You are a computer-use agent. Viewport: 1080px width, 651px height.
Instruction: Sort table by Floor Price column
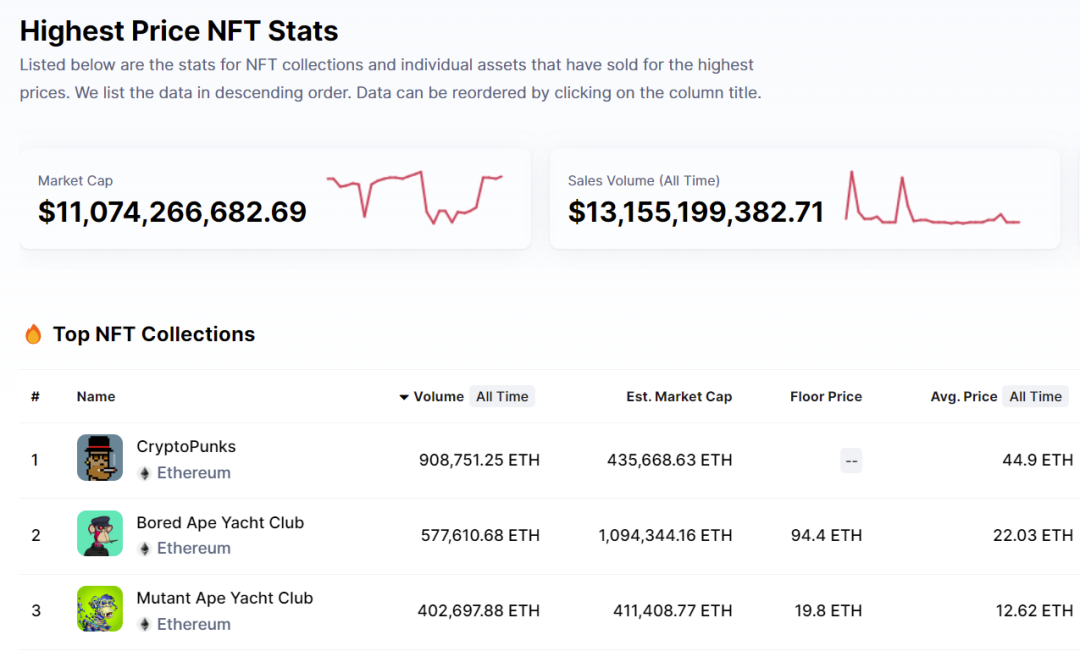pyautogui.click(x=825, y=397)
